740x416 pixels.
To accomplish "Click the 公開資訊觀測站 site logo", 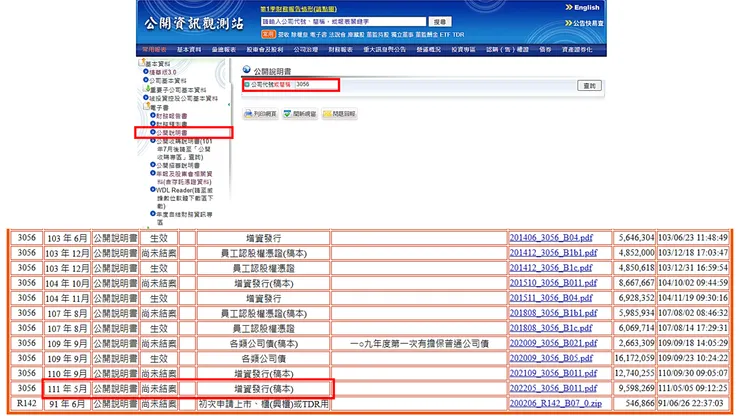I will tap(194, 23).
